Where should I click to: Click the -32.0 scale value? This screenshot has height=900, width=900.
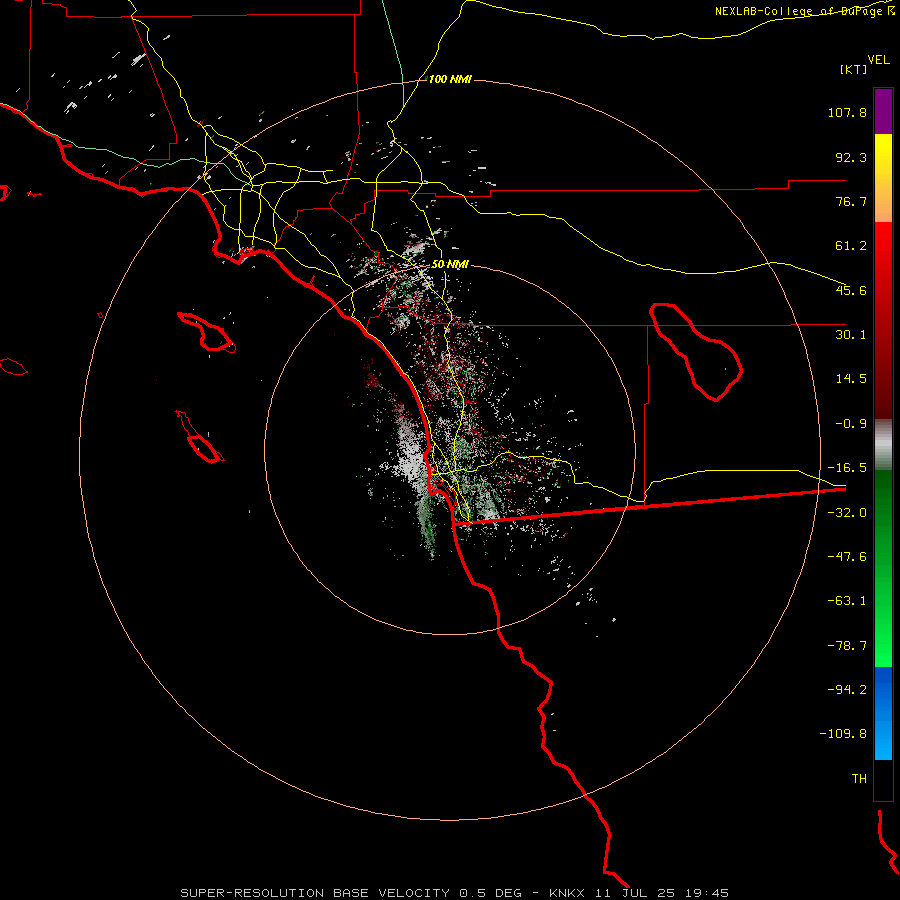tap(847, 513)
